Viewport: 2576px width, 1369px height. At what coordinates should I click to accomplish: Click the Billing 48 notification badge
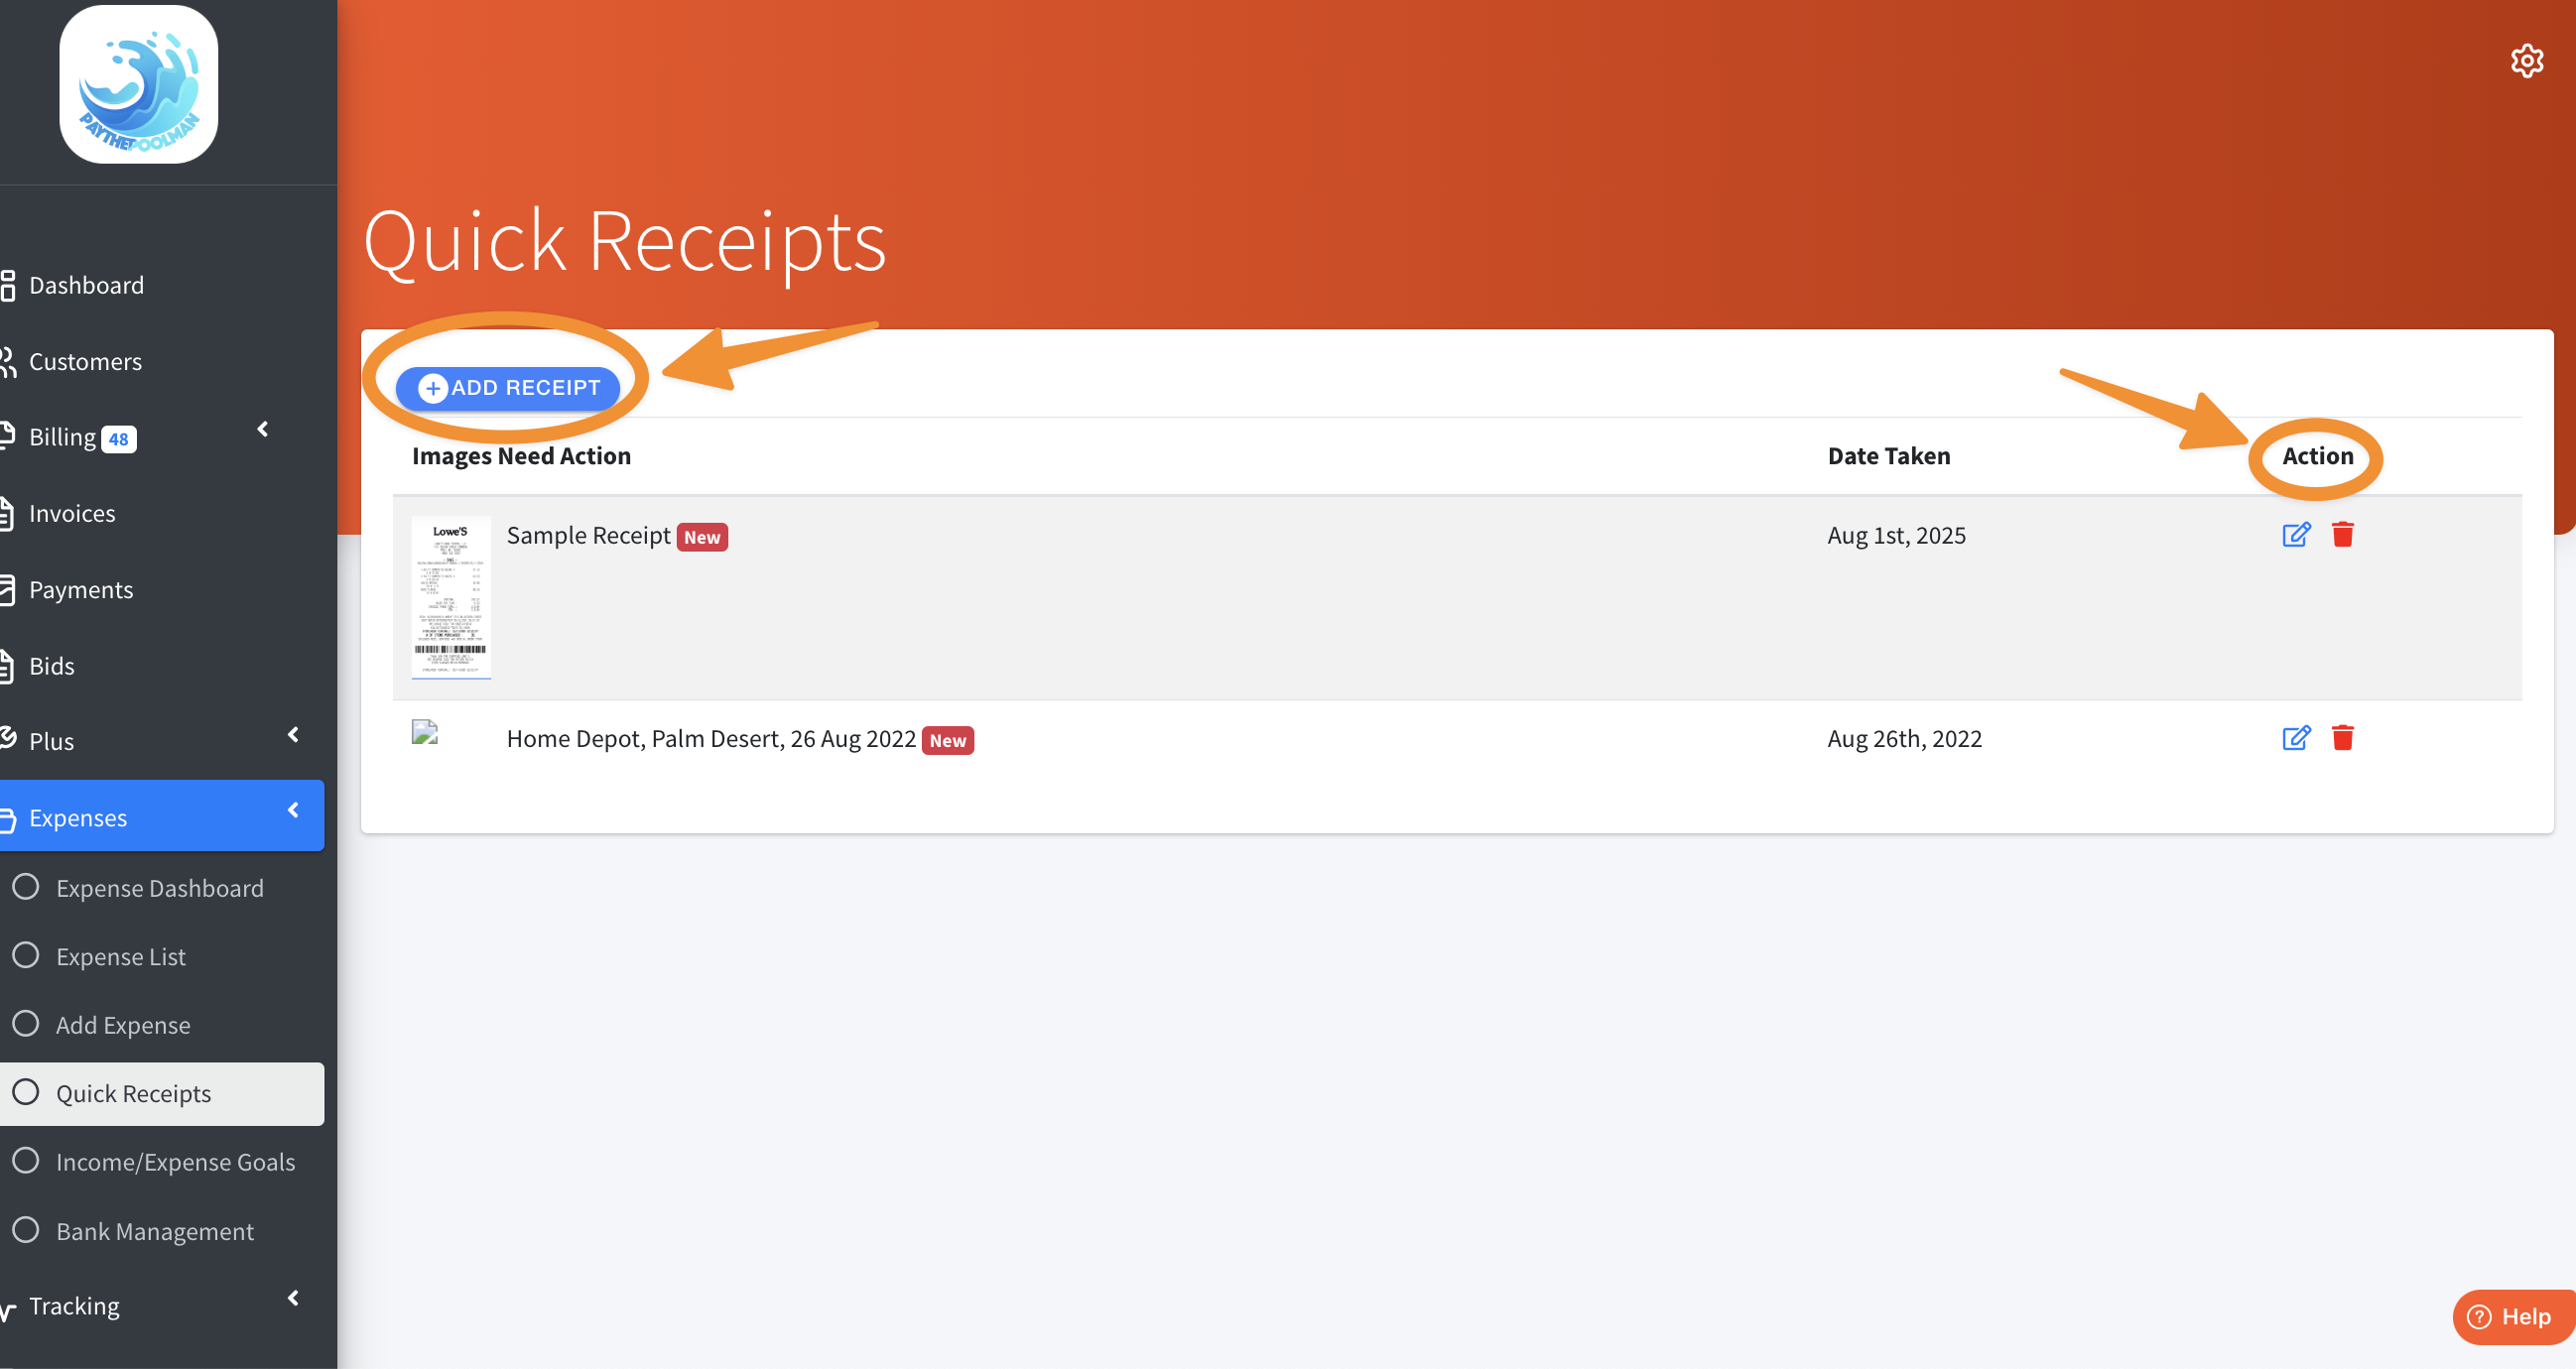118,439
